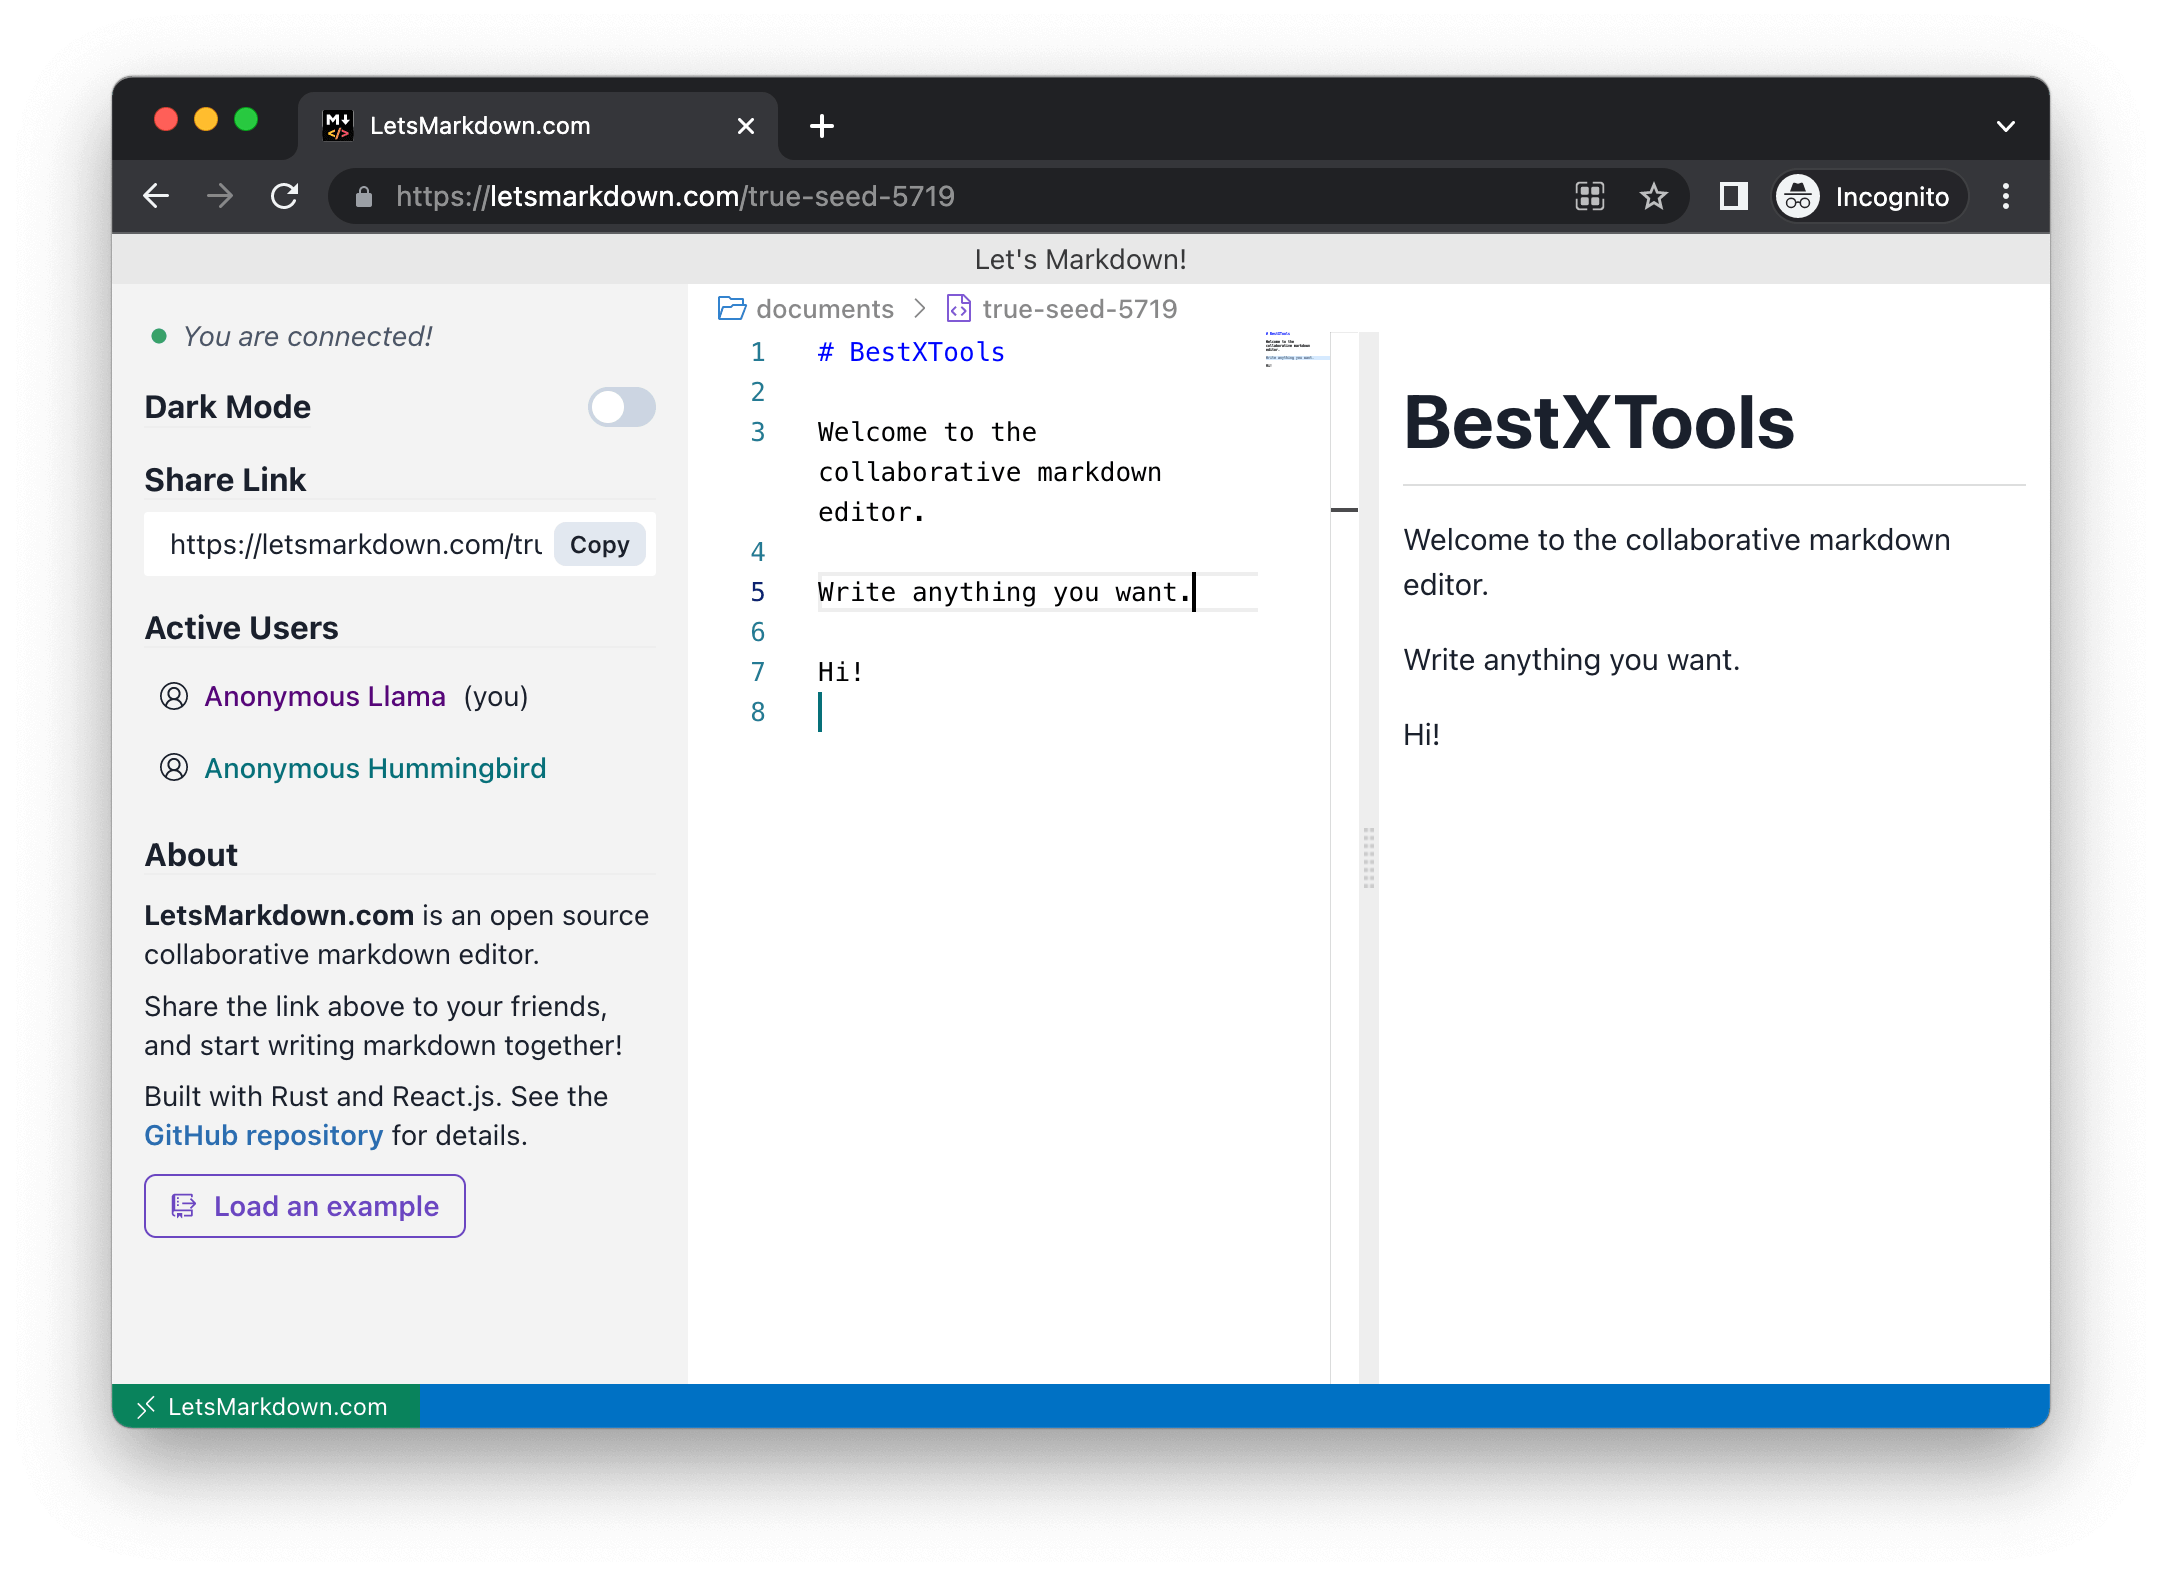Select Anonymous Llama user name
The width and height of the screenshot is (2162, 1576).
pos(325,696)
